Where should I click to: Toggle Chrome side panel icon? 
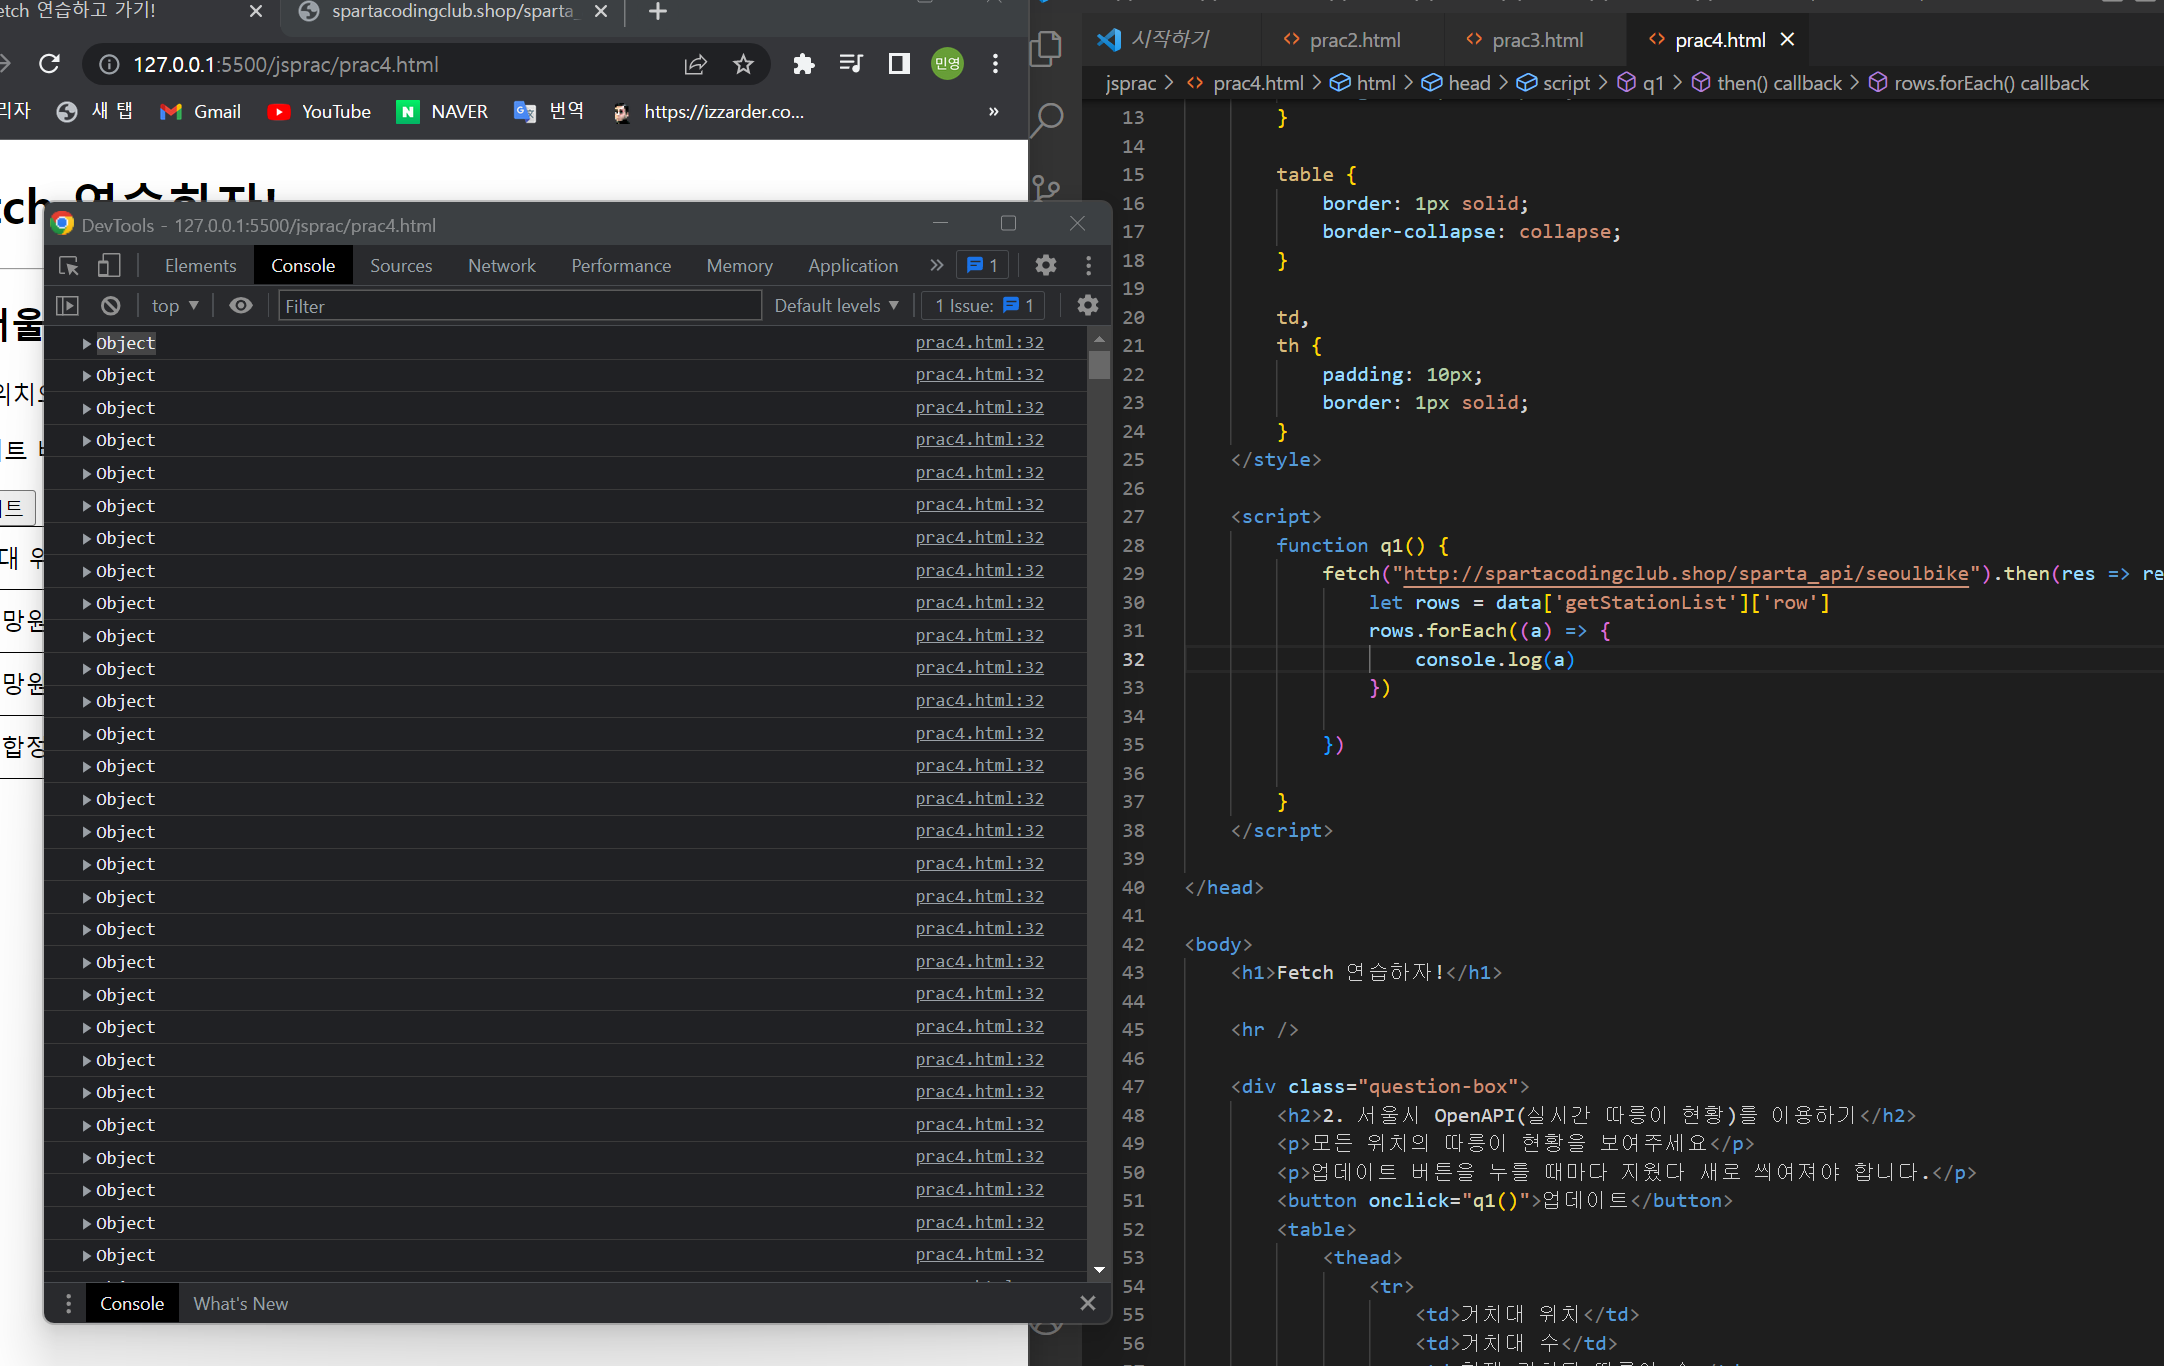click(899, 64)
